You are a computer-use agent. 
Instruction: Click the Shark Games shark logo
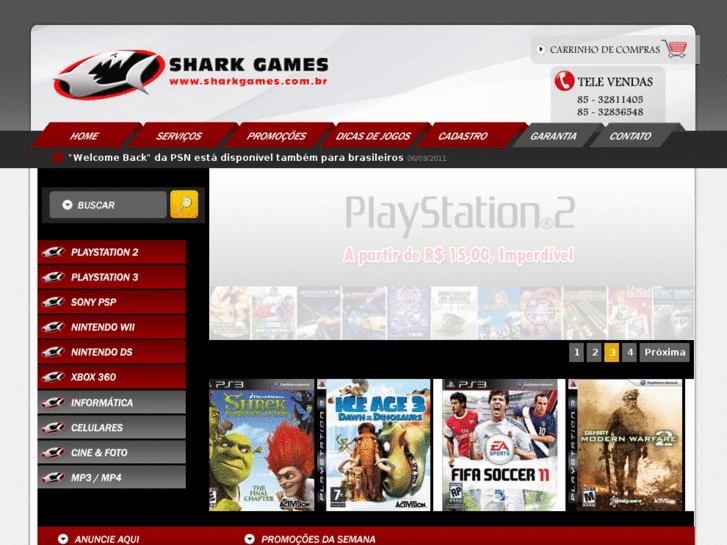point(109,75)
